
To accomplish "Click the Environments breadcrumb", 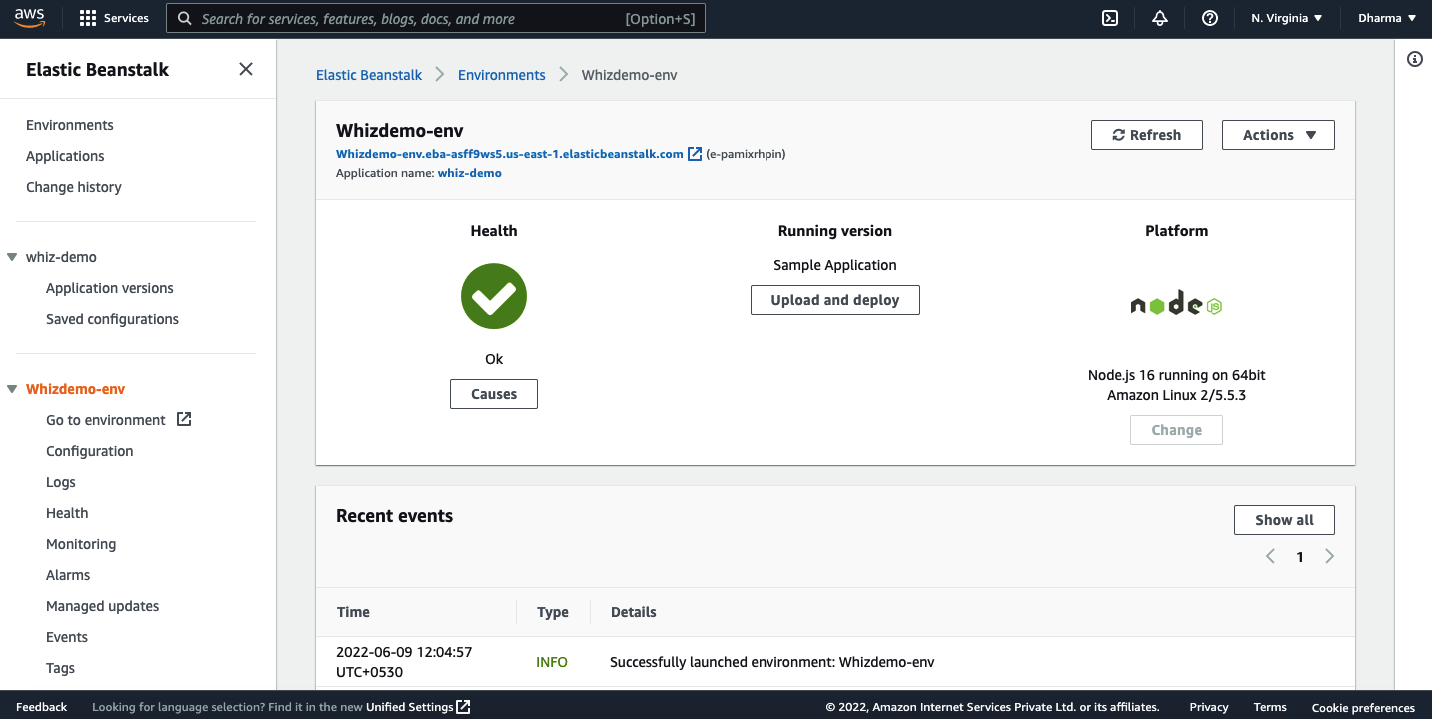I will (x=502, y=75).
